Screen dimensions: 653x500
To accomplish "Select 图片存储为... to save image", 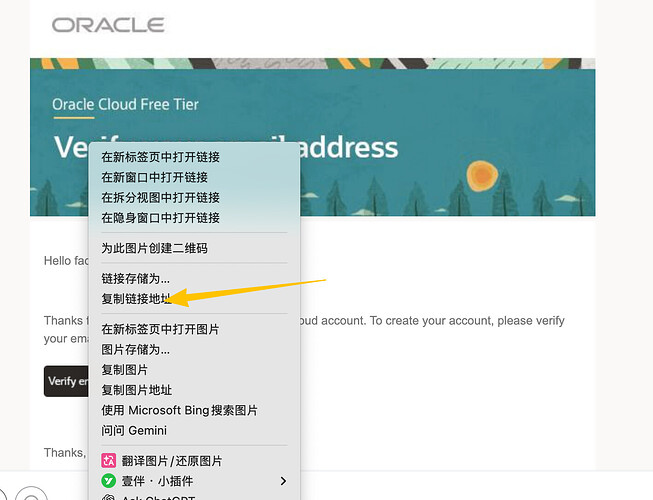I will coord(194,350).
